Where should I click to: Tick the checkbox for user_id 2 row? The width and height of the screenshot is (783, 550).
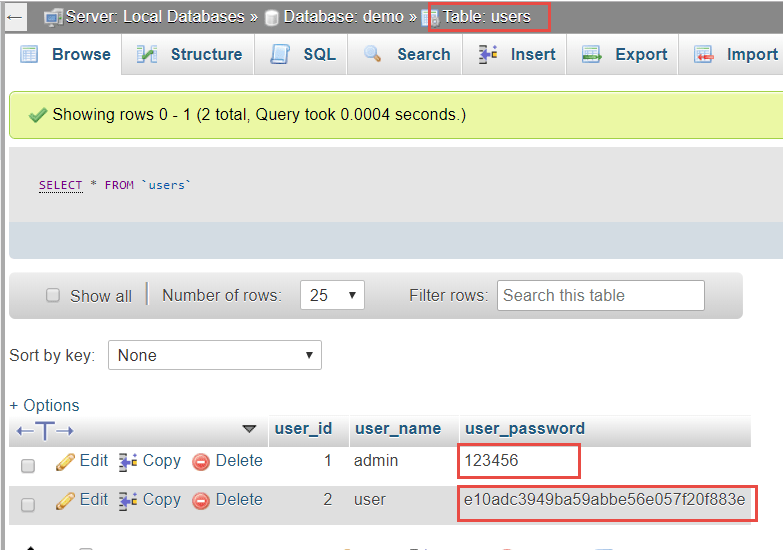pyautogui.click(x=28, y=505)
